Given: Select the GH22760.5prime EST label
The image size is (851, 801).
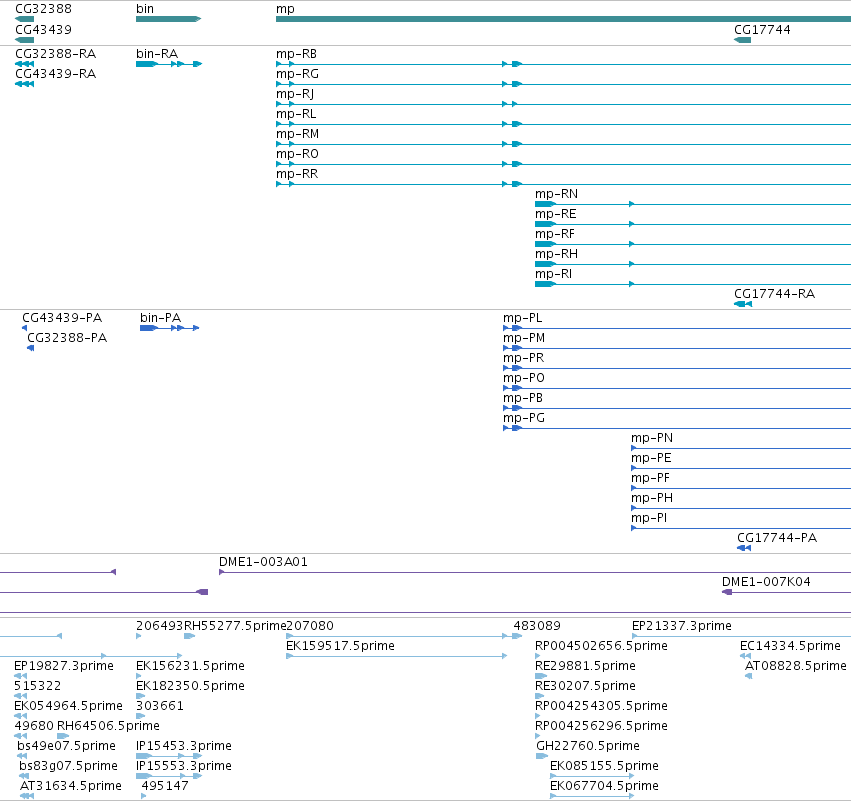Looking at the screenshot, I should point(588,746).
